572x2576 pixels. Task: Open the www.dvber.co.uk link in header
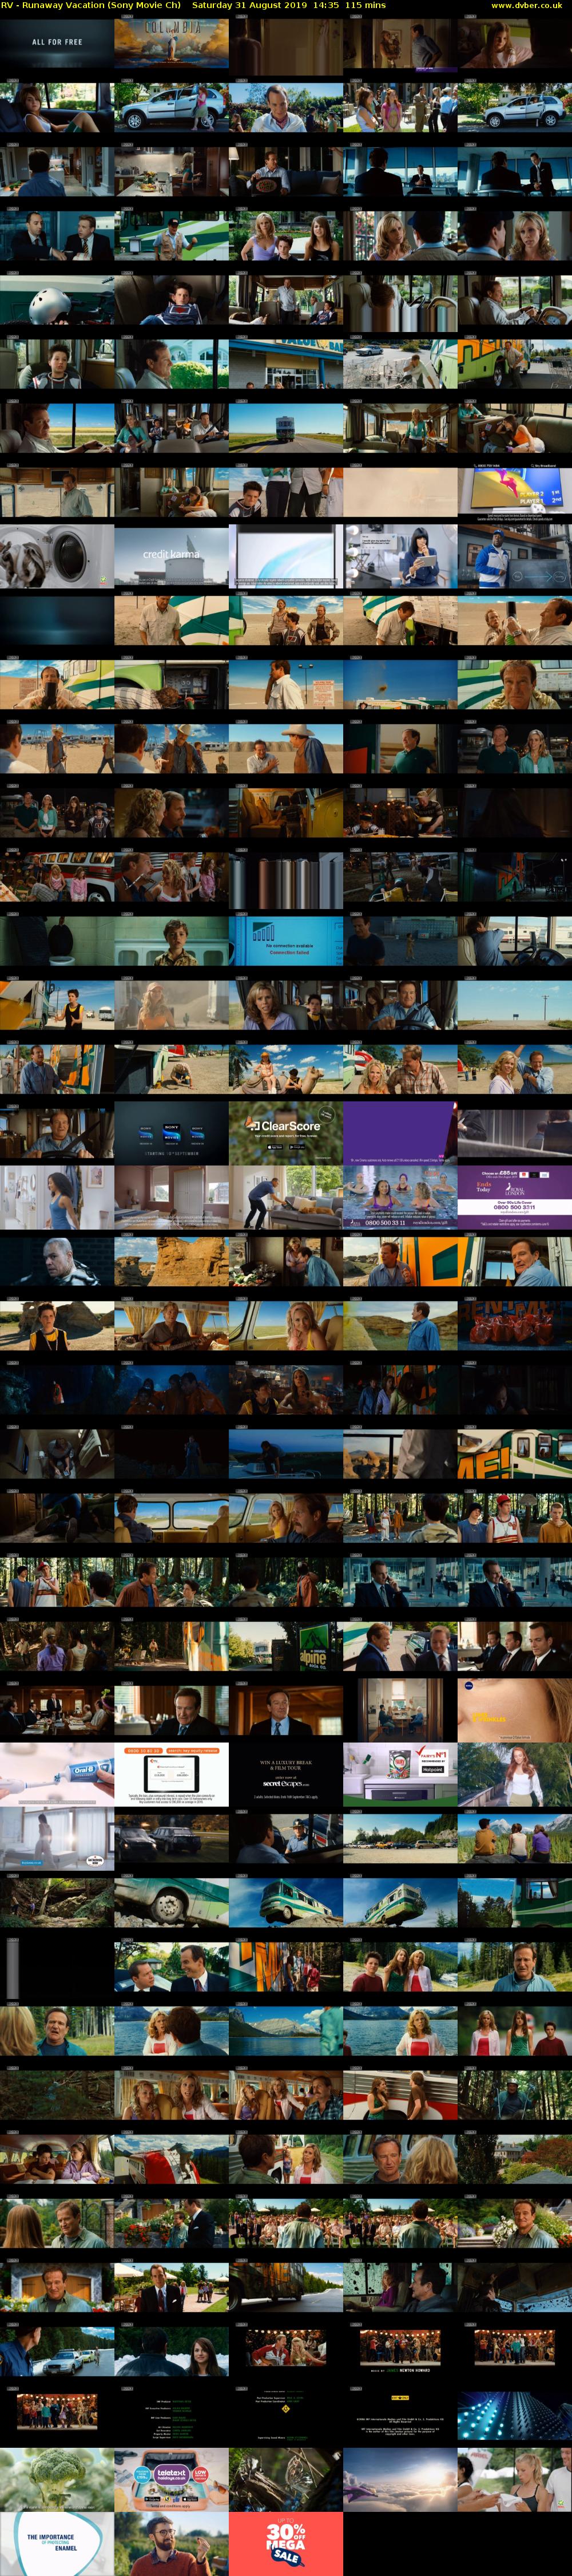526,6
